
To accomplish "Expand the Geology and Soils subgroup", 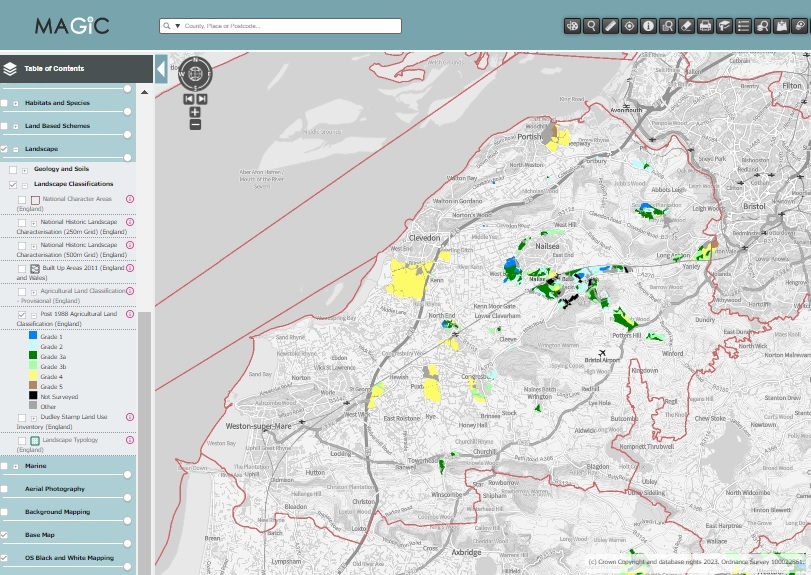I will [x=24, y=169].
